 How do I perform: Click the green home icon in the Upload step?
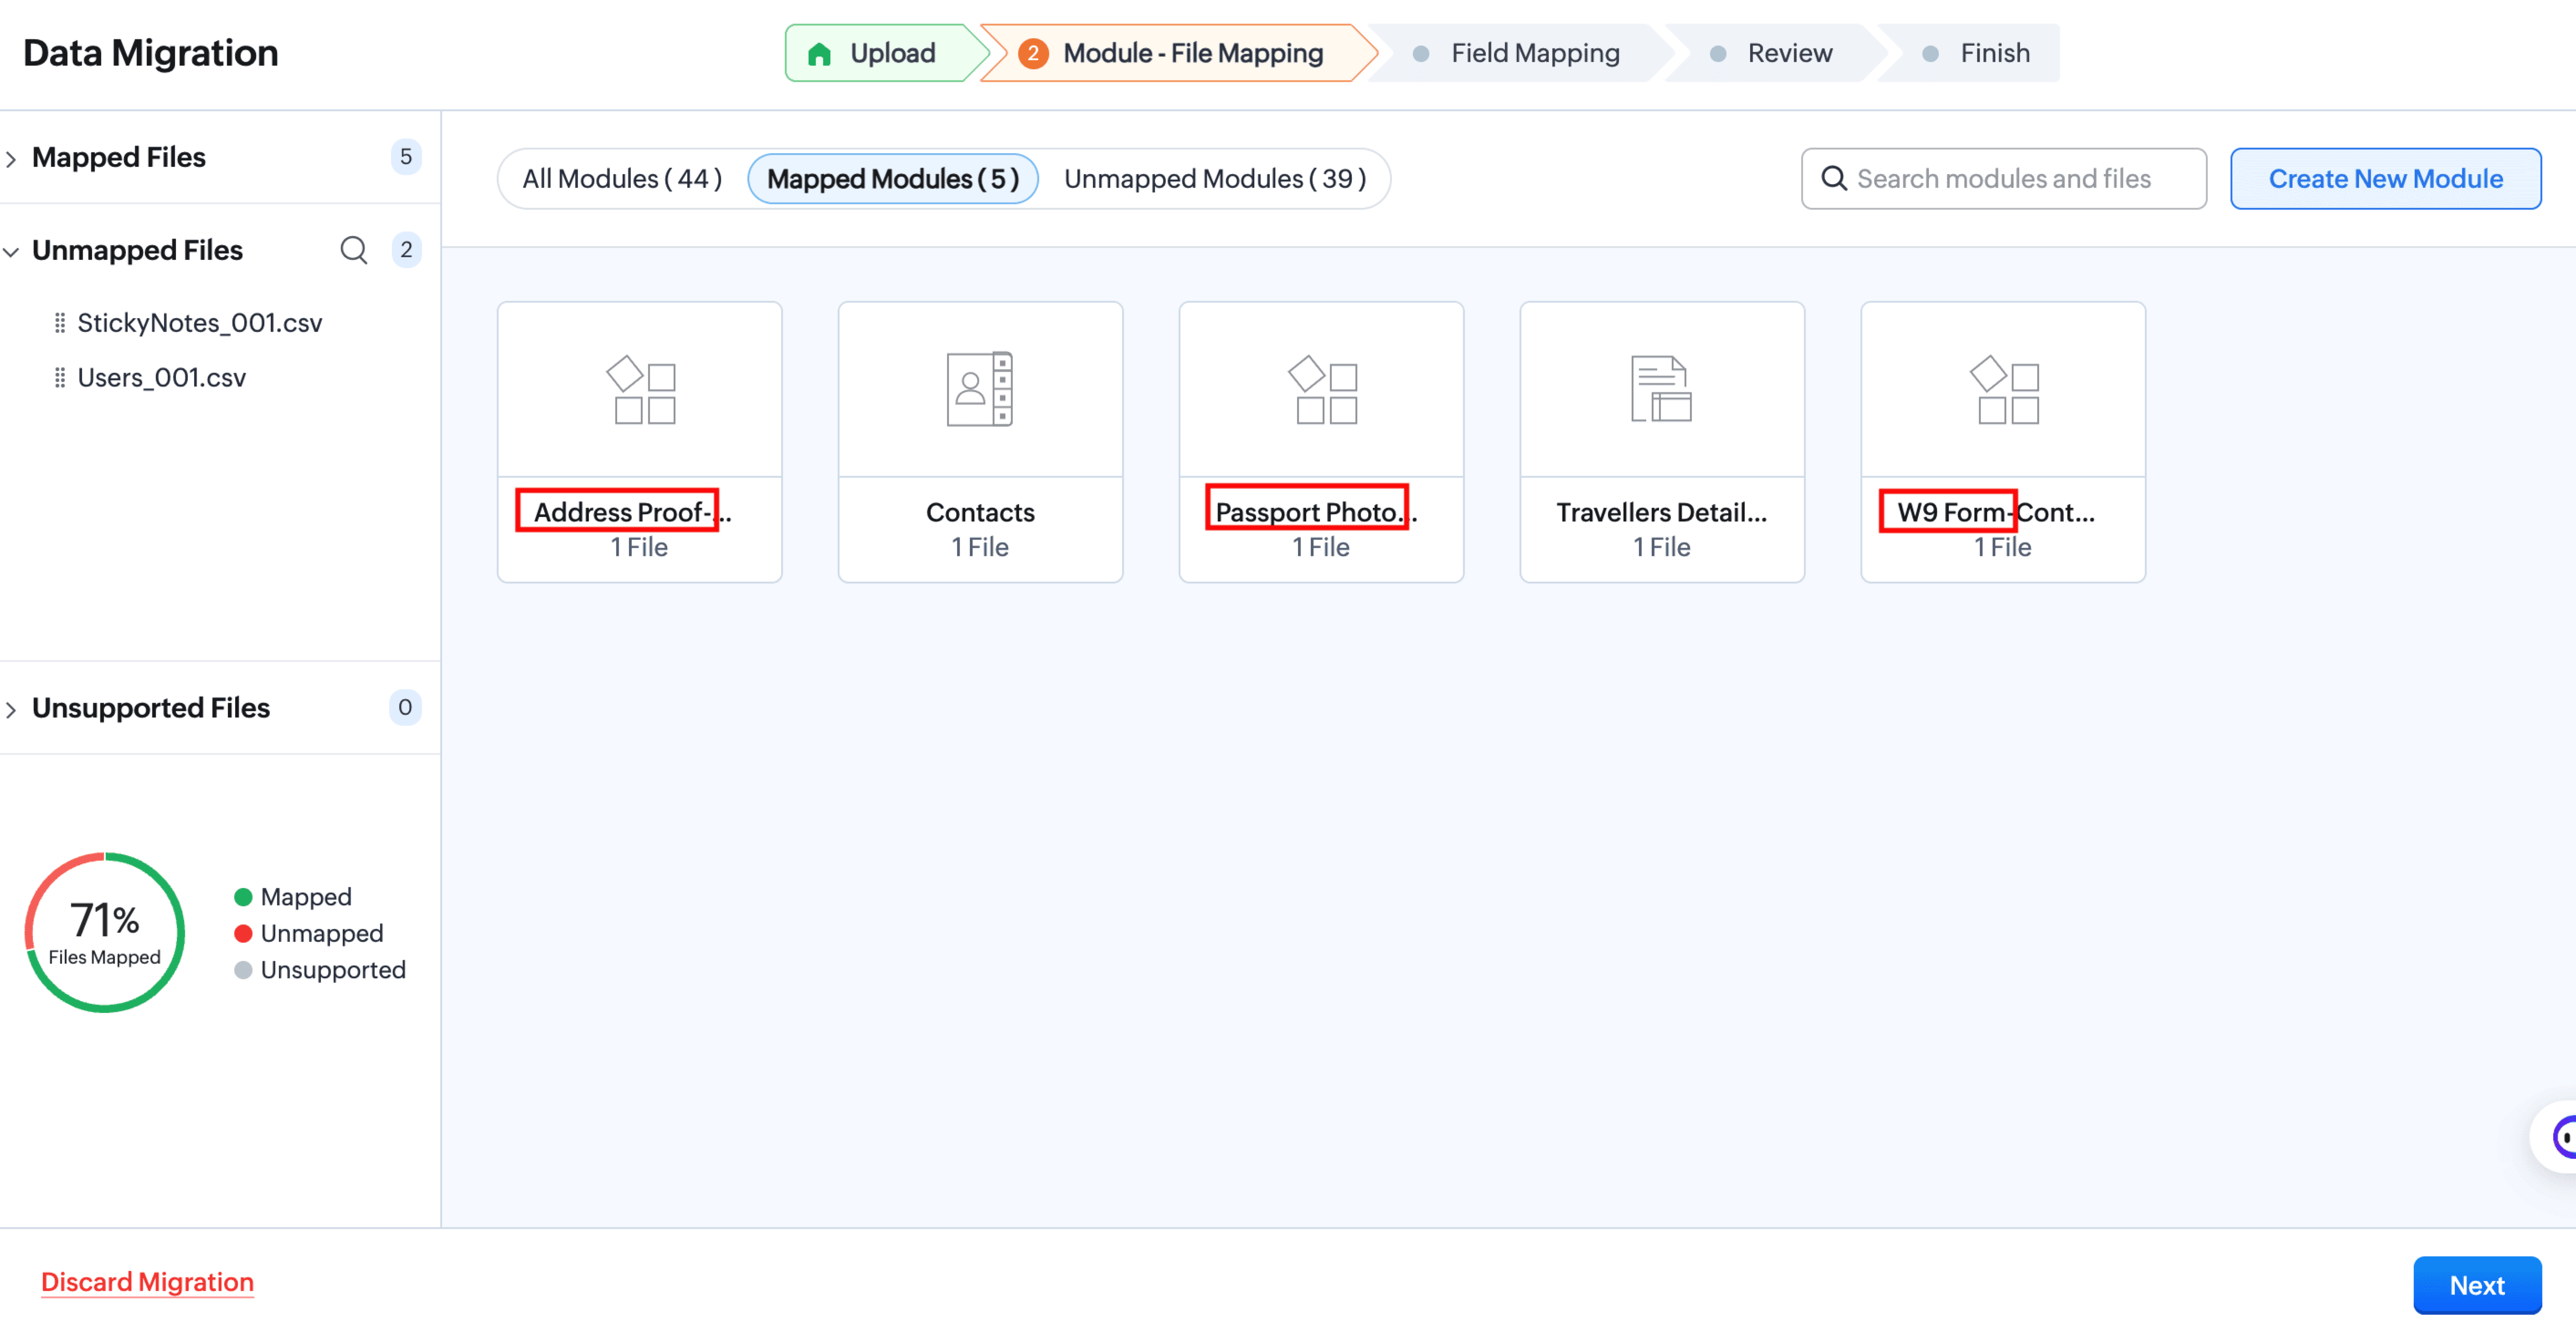(819, 54)
